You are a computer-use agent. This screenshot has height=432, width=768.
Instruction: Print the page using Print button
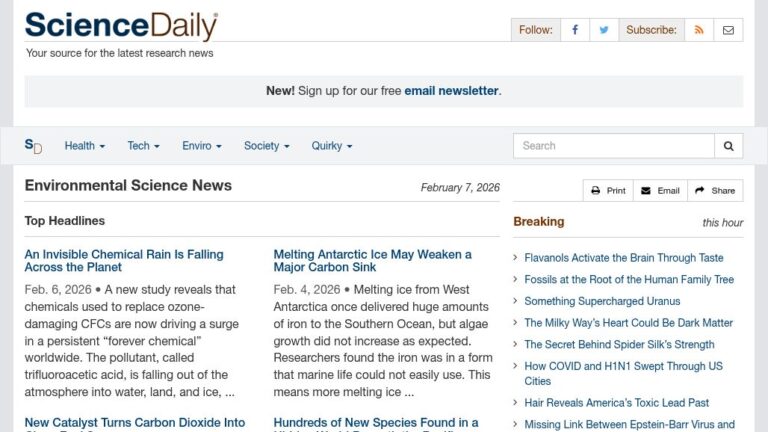click(608, 191)
